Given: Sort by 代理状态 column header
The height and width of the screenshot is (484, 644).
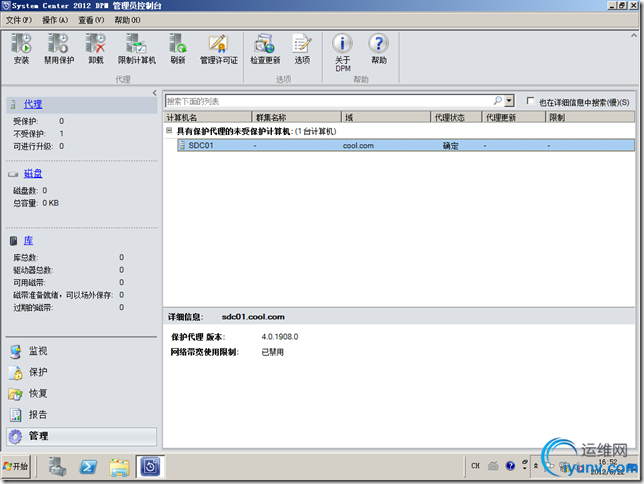Looking at the screenshot, I should click(456, 118).
